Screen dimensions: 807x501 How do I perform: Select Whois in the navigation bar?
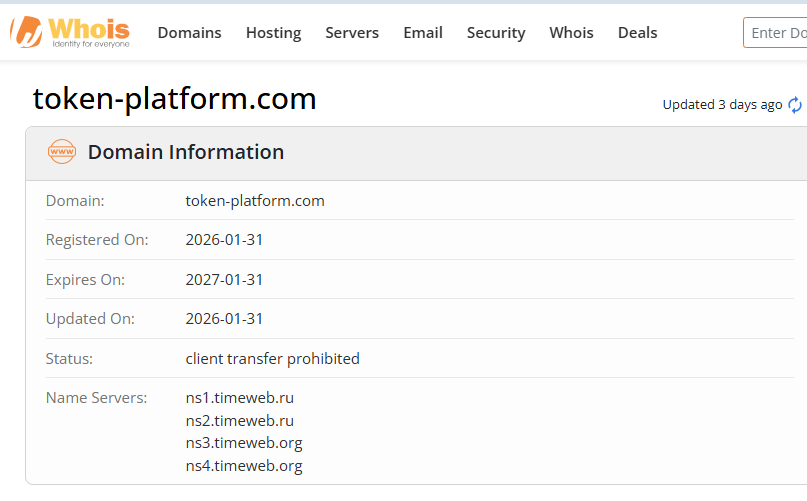[x=571, y=33]
